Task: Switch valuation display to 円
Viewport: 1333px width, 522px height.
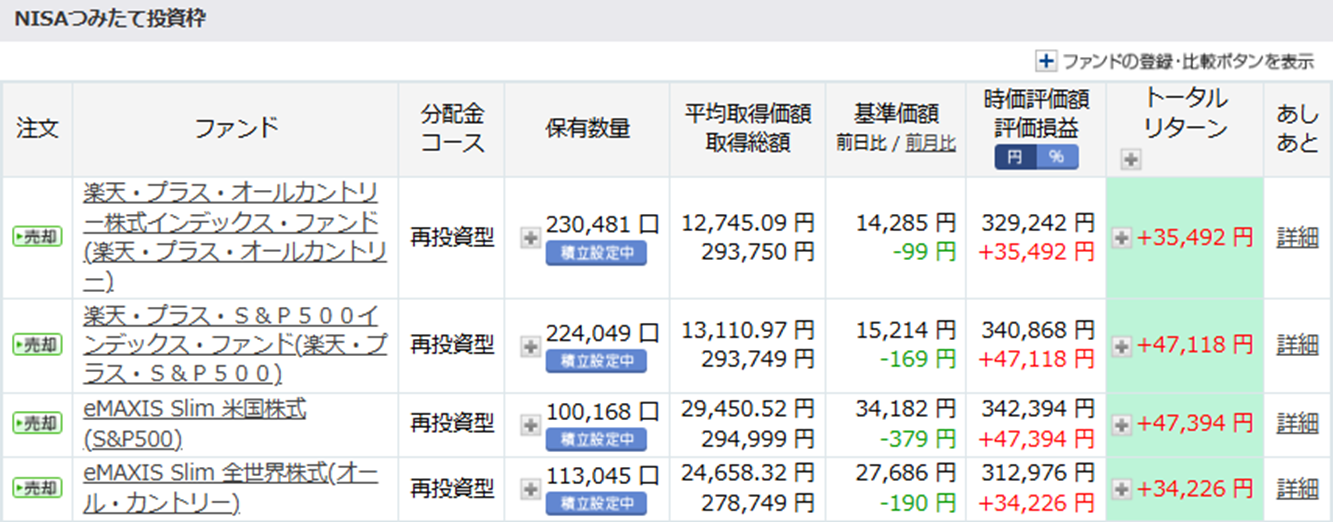Action: [x=1014, y=157]
